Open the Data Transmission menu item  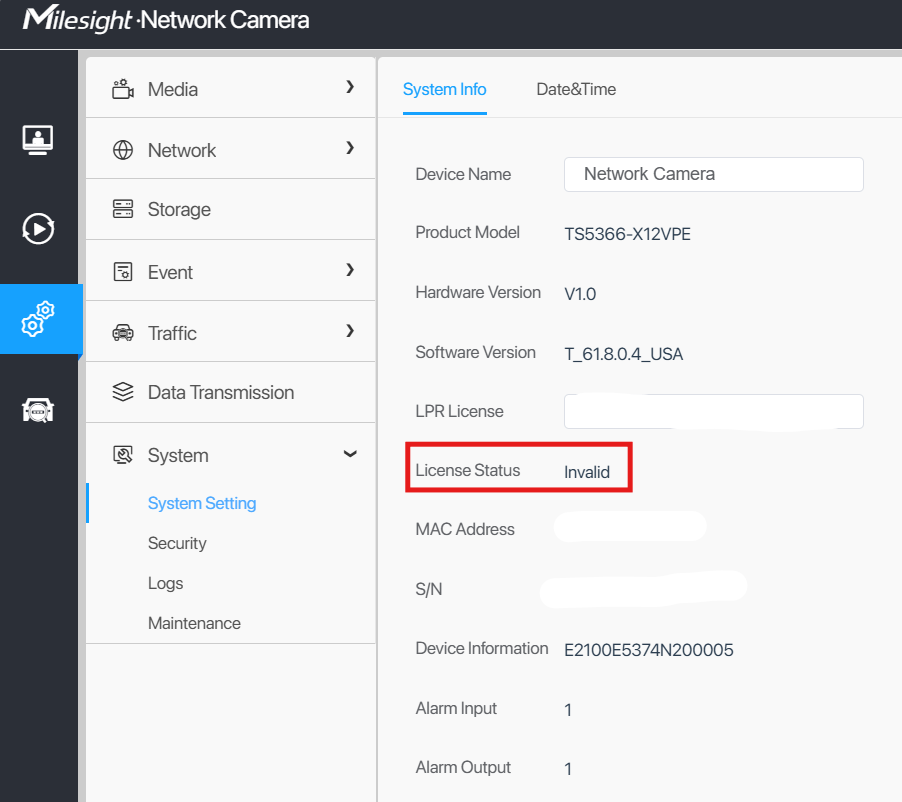coord(231,392)
